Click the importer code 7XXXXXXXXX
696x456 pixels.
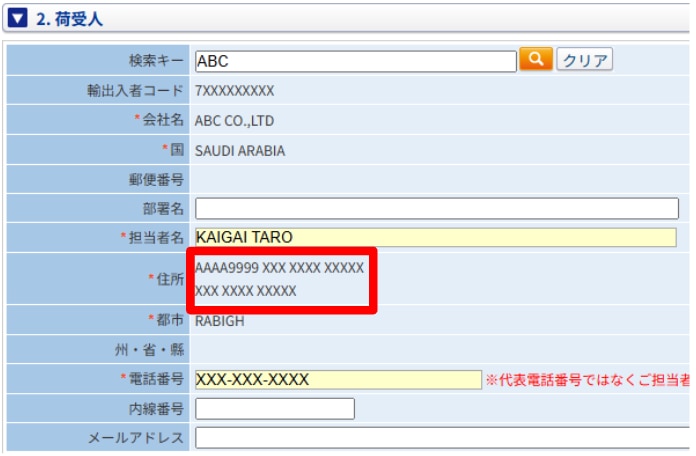[x=234, y=91]
